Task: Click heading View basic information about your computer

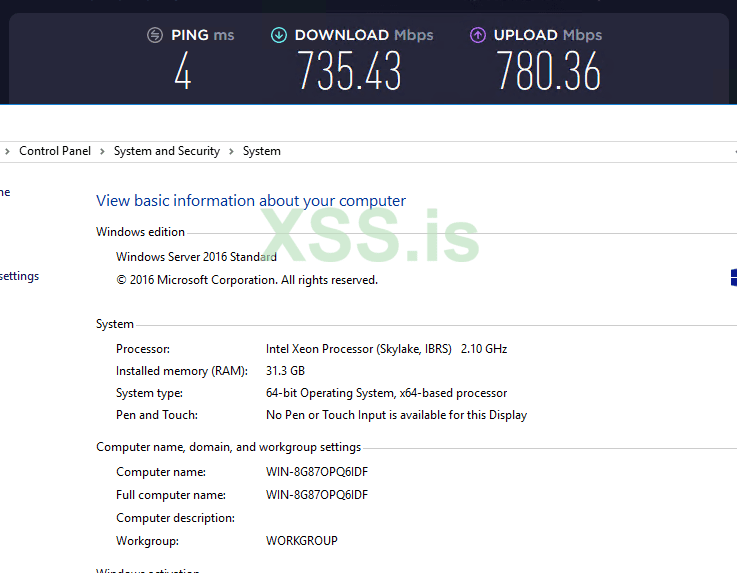Action: point(251,201)
